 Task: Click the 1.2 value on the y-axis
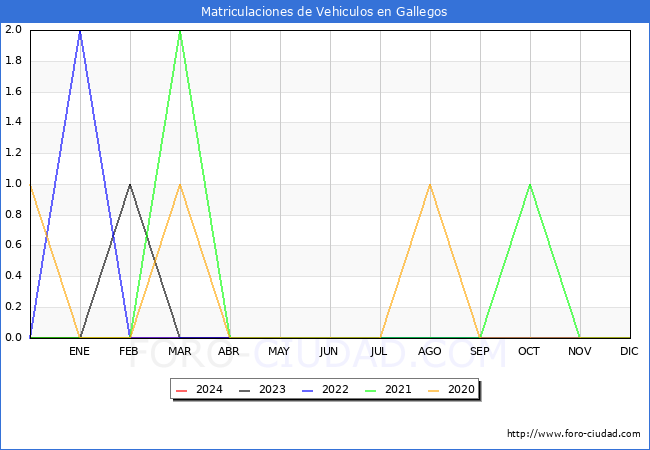click(13, 152)
